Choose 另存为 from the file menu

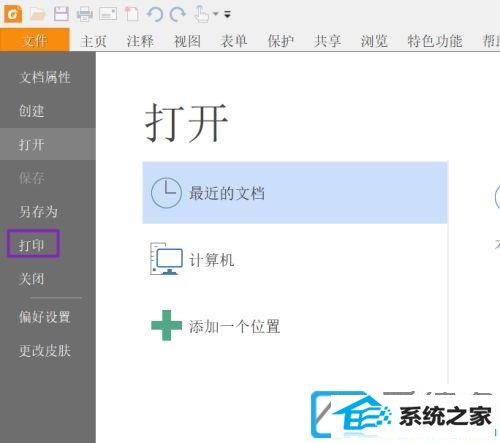click(38, 212)
